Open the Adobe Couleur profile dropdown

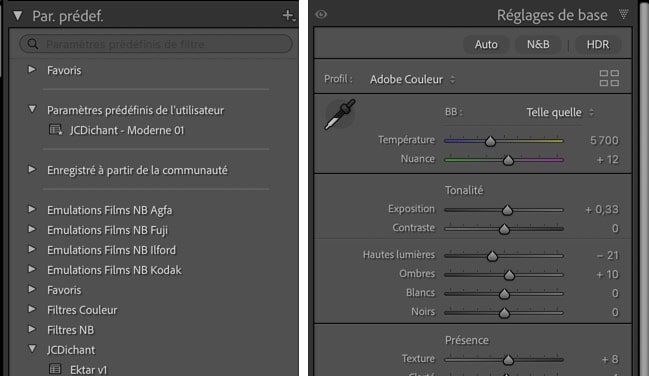tap(413, 79)
